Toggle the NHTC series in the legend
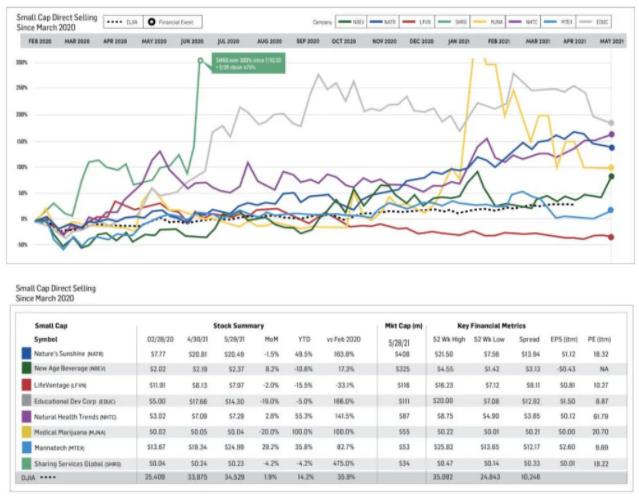639x497 pixels. click(x=523, y=22)
